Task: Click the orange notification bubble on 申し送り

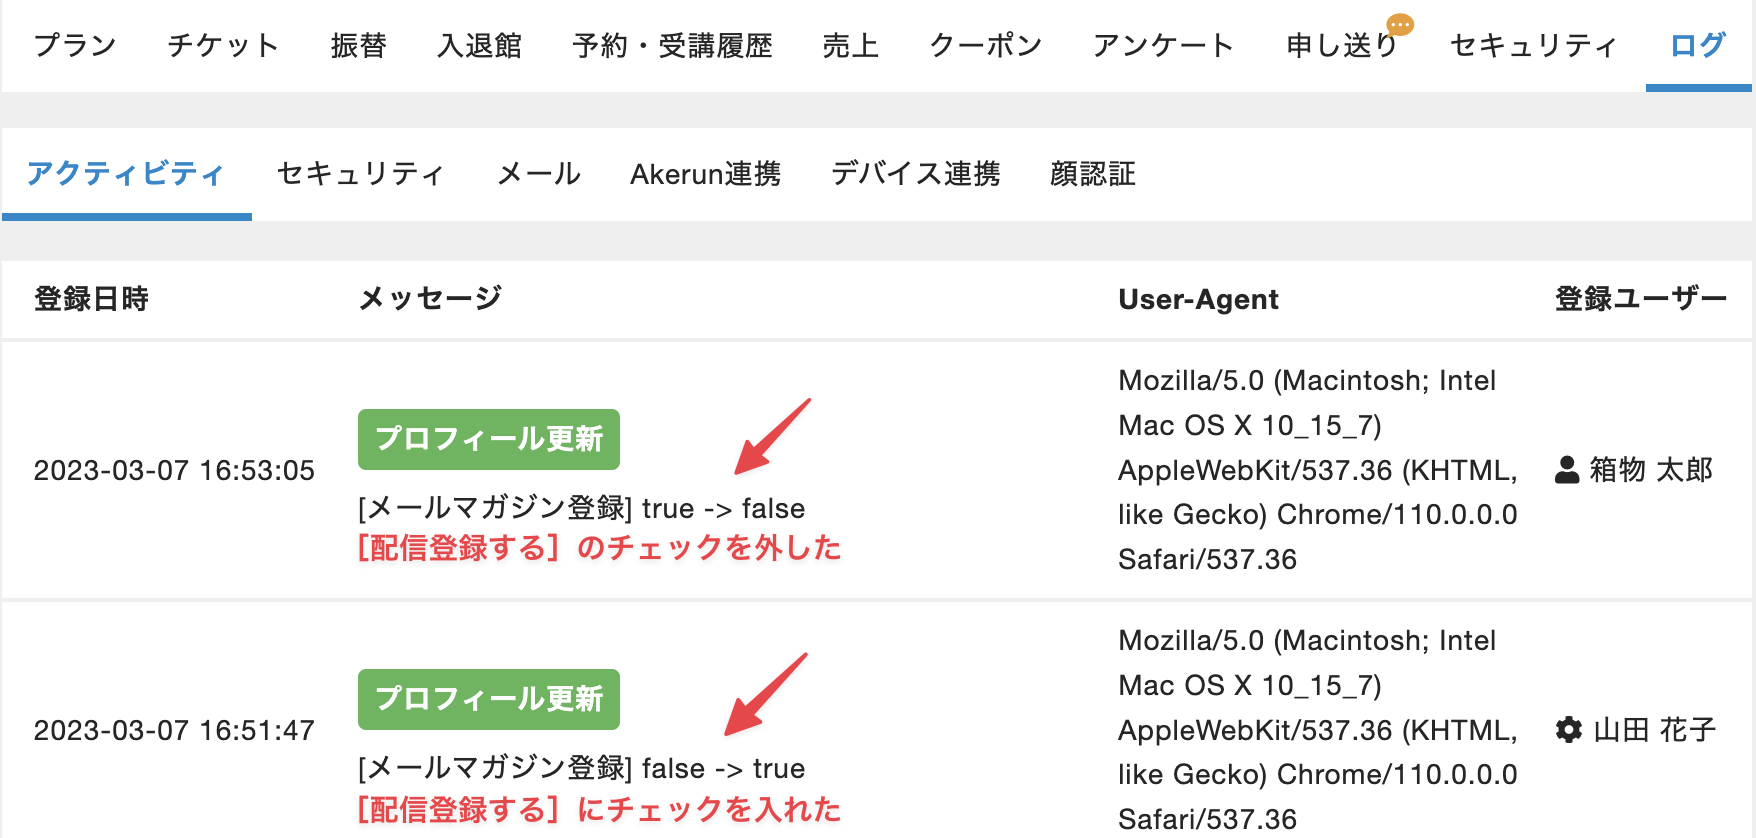Action: 1400,24
